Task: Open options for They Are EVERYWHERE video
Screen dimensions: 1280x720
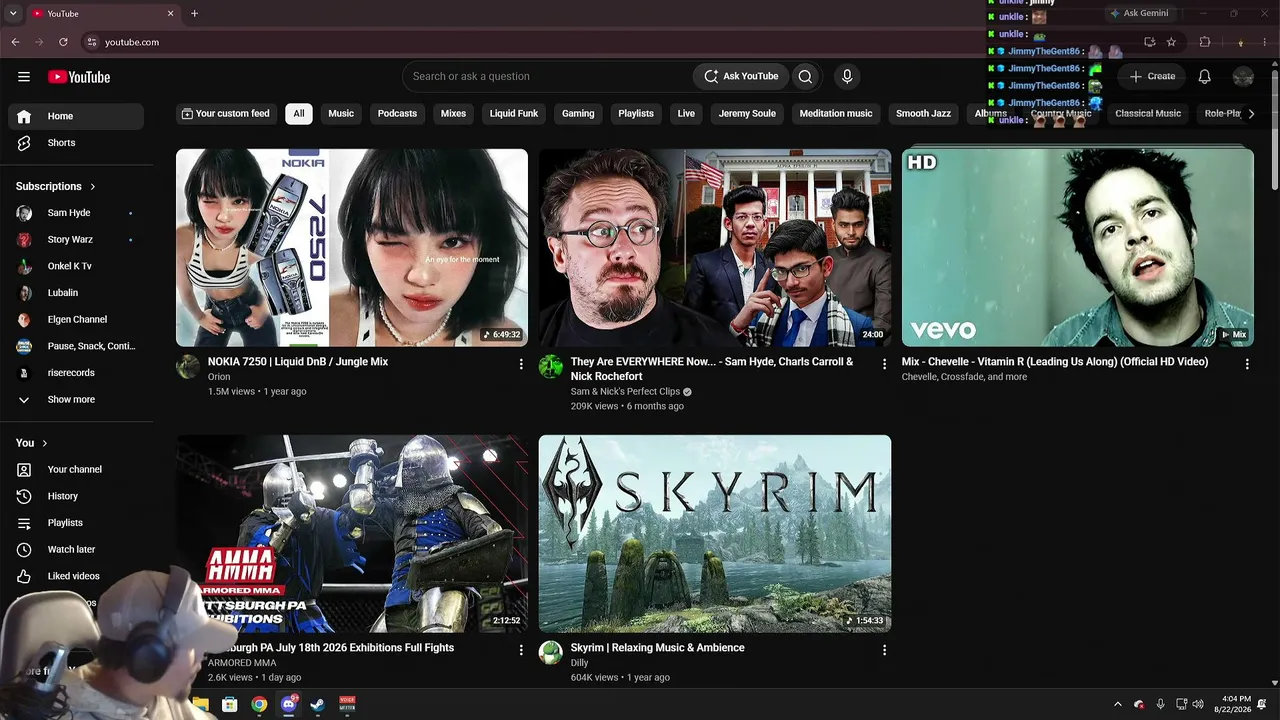Action: 884,364
